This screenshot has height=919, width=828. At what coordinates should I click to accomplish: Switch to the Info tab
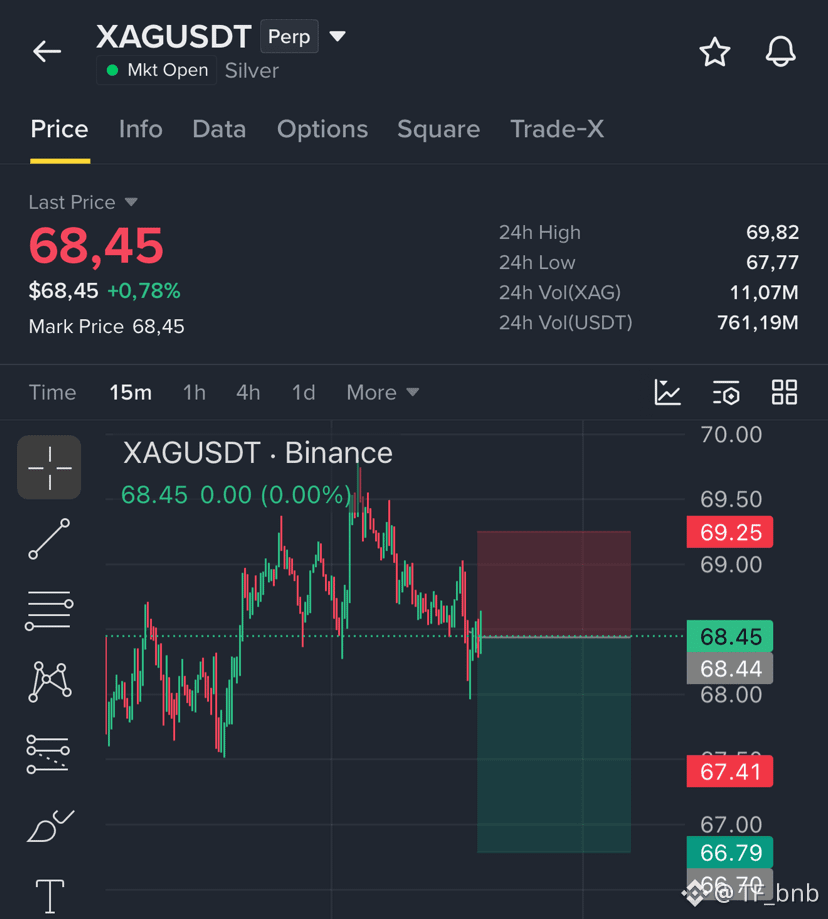pos(141,129)
